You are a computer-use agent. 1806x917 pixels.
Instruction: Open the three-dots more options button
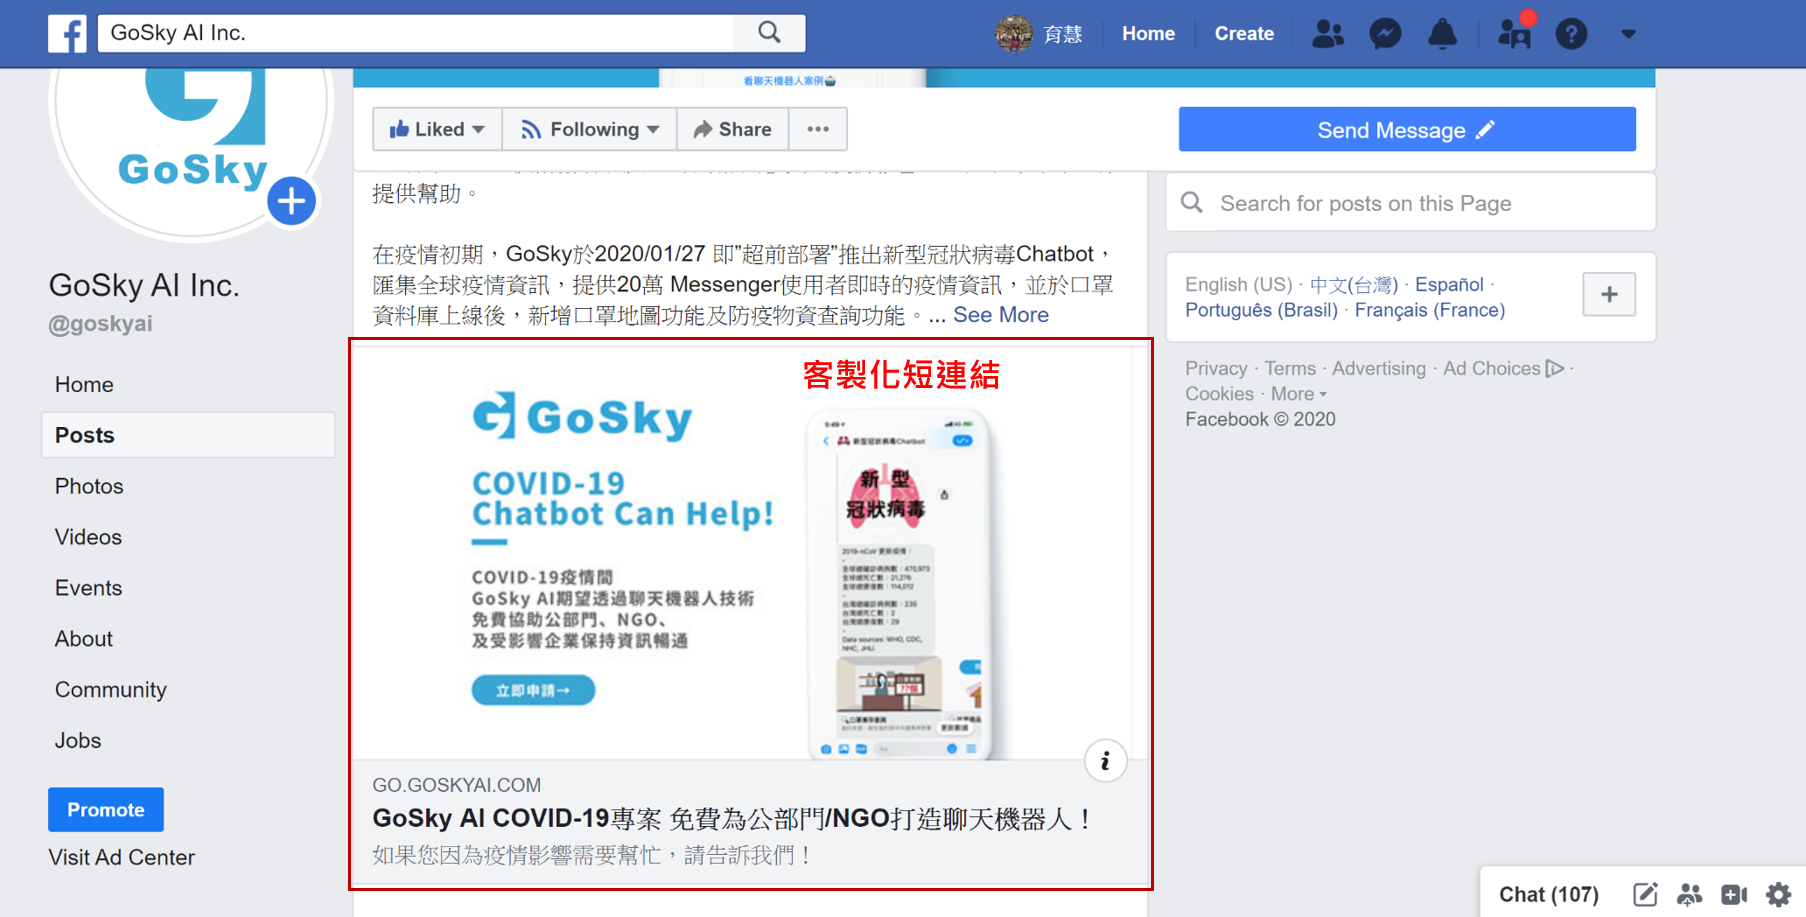pos(818,129)
